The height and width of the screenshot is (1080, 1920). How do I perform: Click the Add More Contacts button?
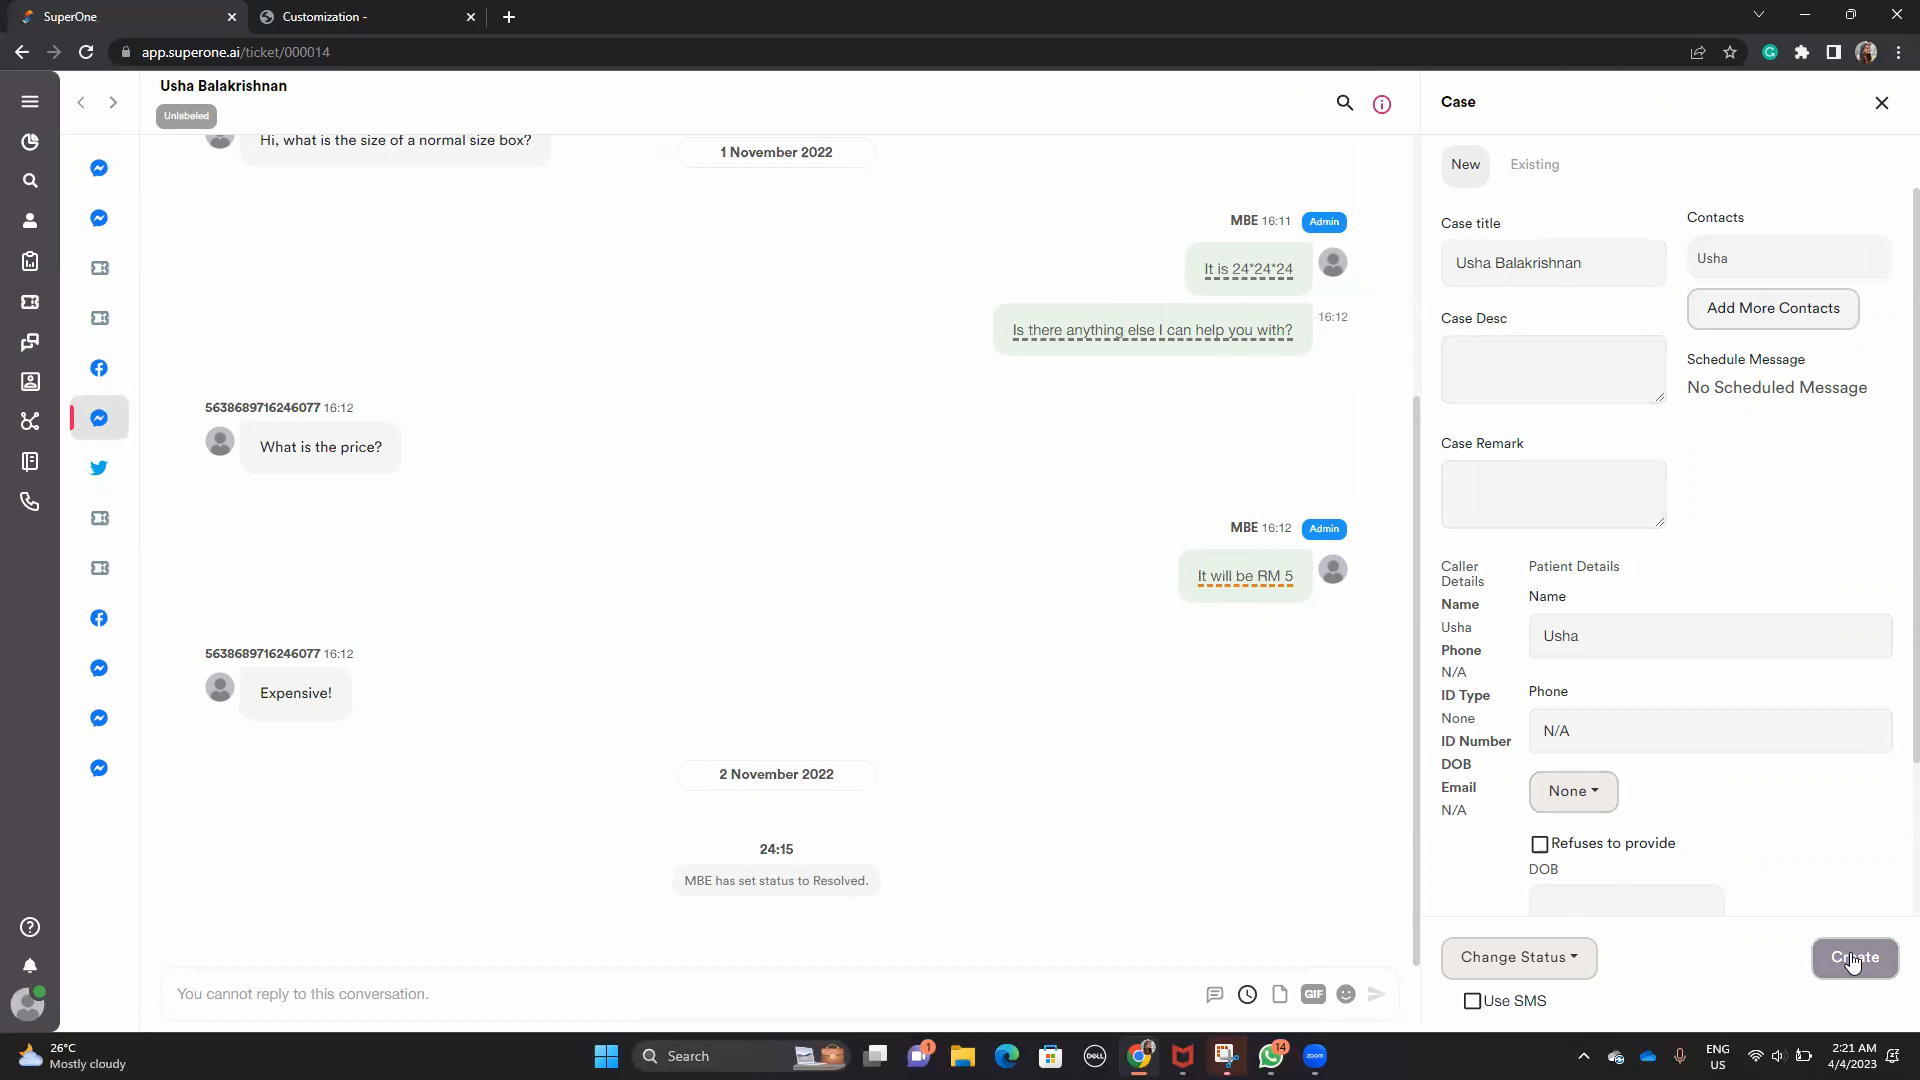click(1773, 309)
